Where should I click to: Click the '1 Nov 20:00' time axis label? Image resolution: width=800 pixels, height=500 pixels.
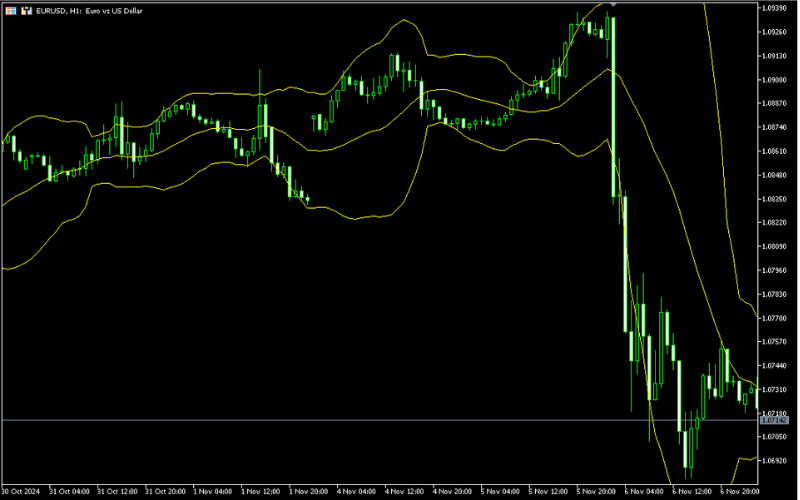309,492
